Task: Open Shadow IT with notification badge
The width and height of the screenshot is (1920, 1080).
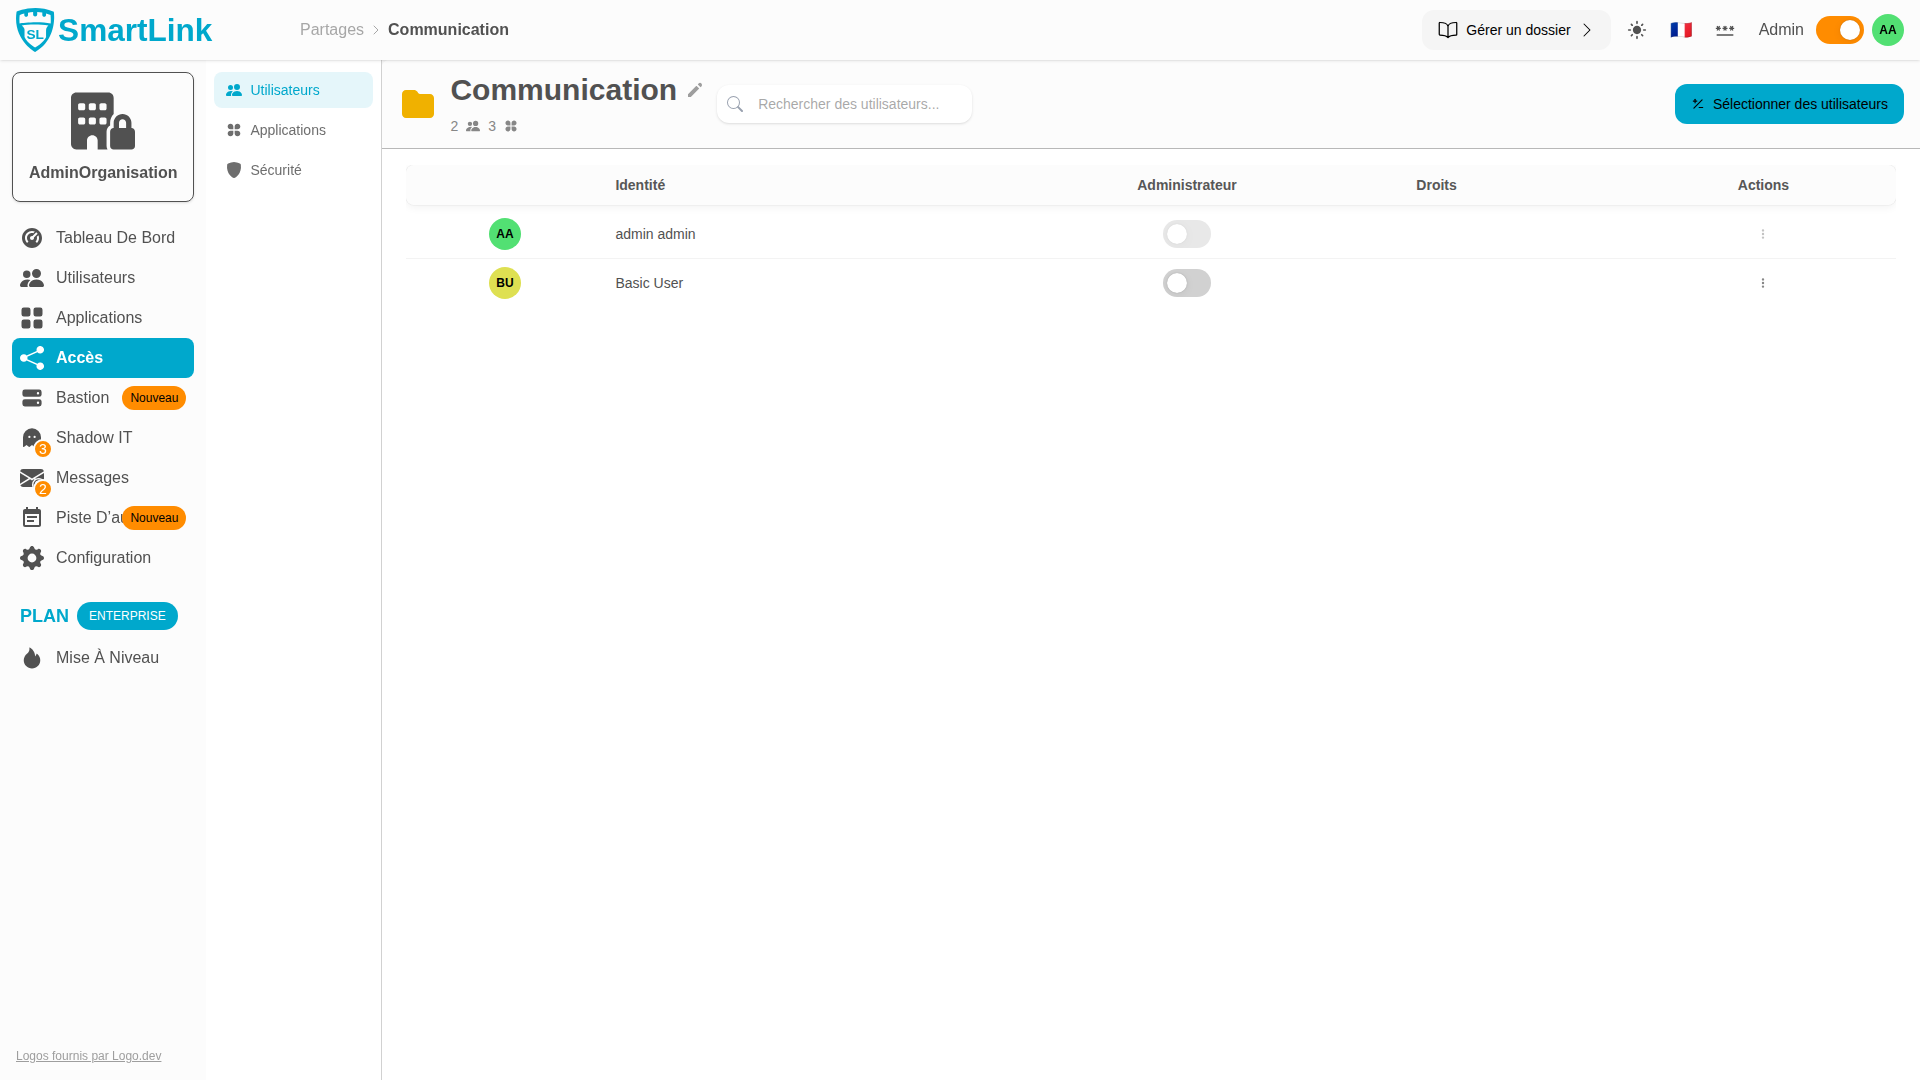Action: tap(32, 438)
